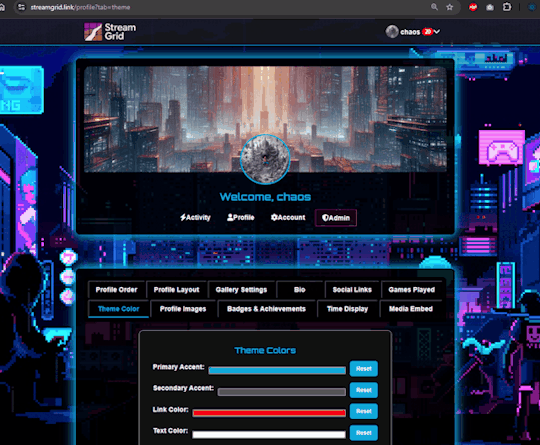
Task: Select the Theme Color tab
Action: pyautogui.click(x=118, y=309)
